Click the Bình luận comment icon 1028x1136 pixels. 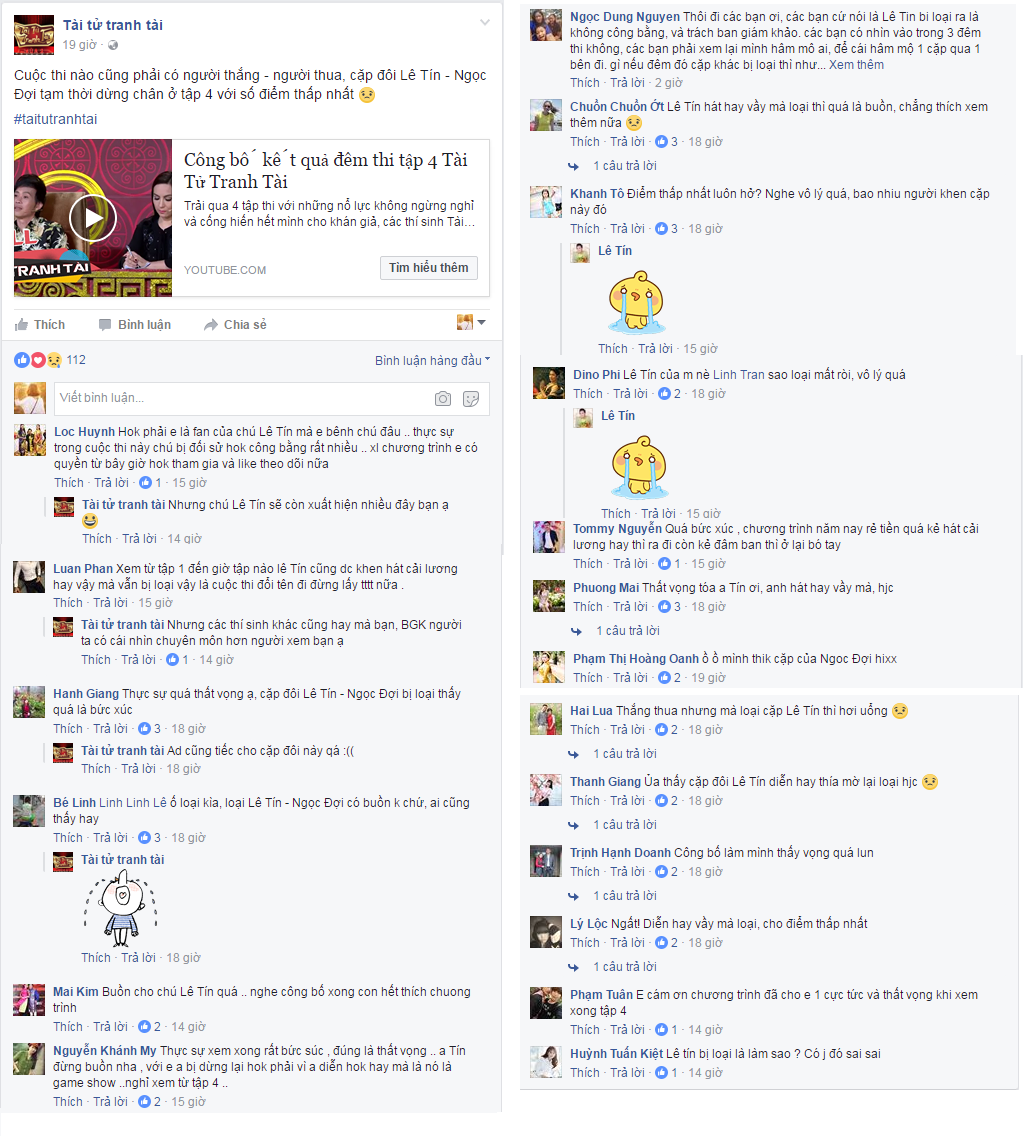coord(105,325)
